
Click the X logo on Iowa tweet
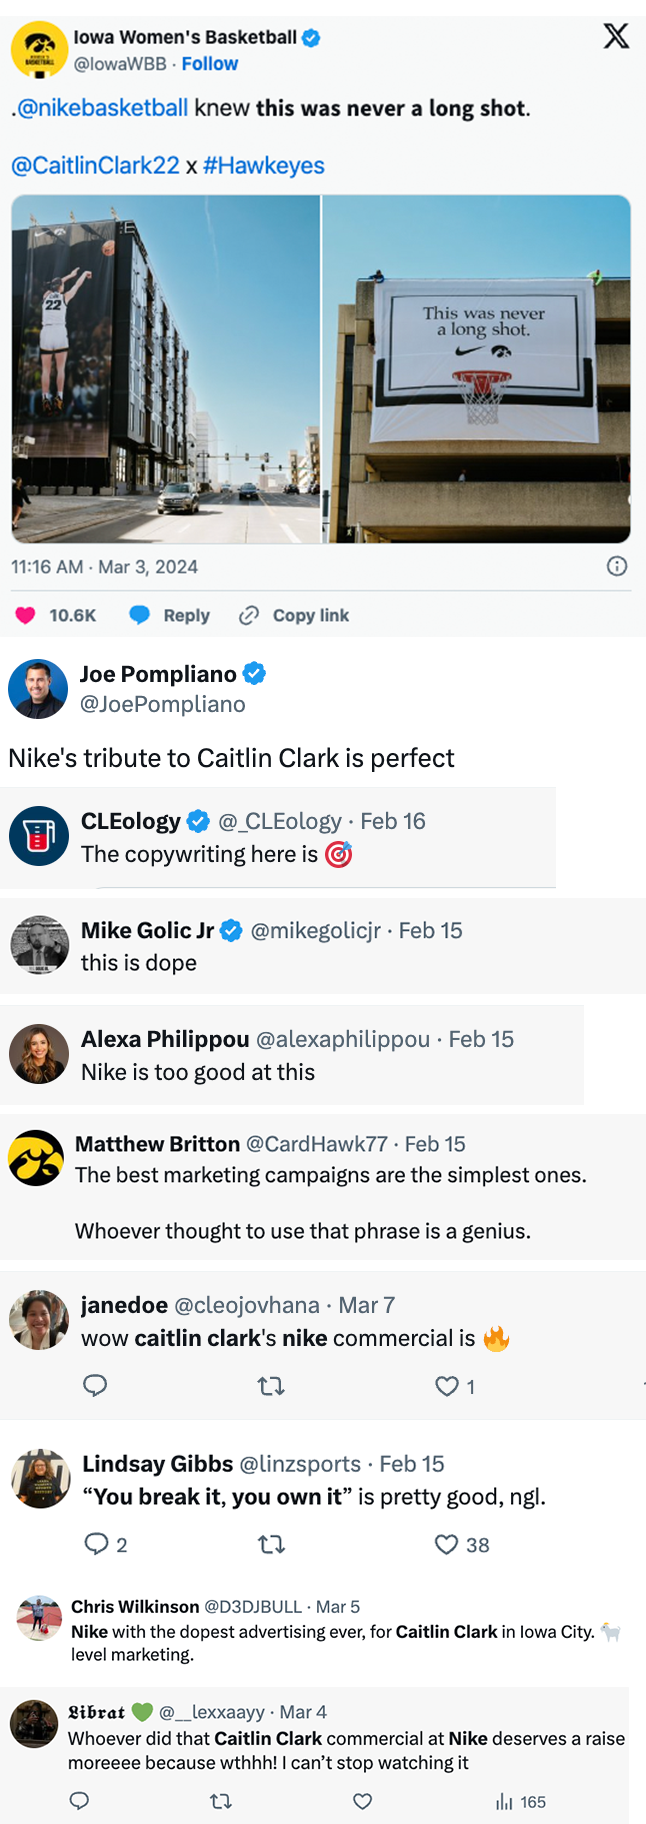616,37
